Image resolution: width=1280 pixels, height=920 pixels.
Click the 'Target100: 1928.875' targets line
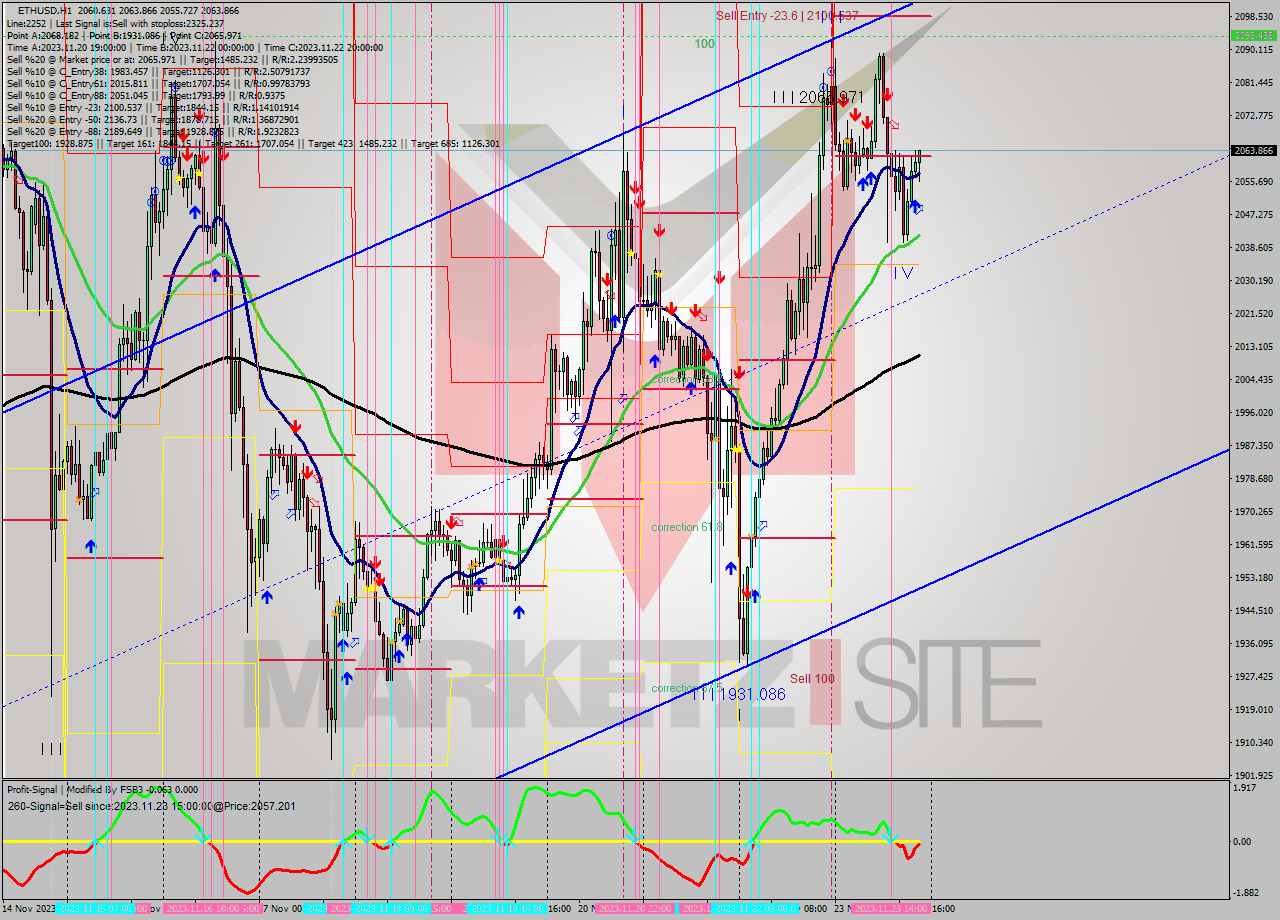tap(253, 143)
